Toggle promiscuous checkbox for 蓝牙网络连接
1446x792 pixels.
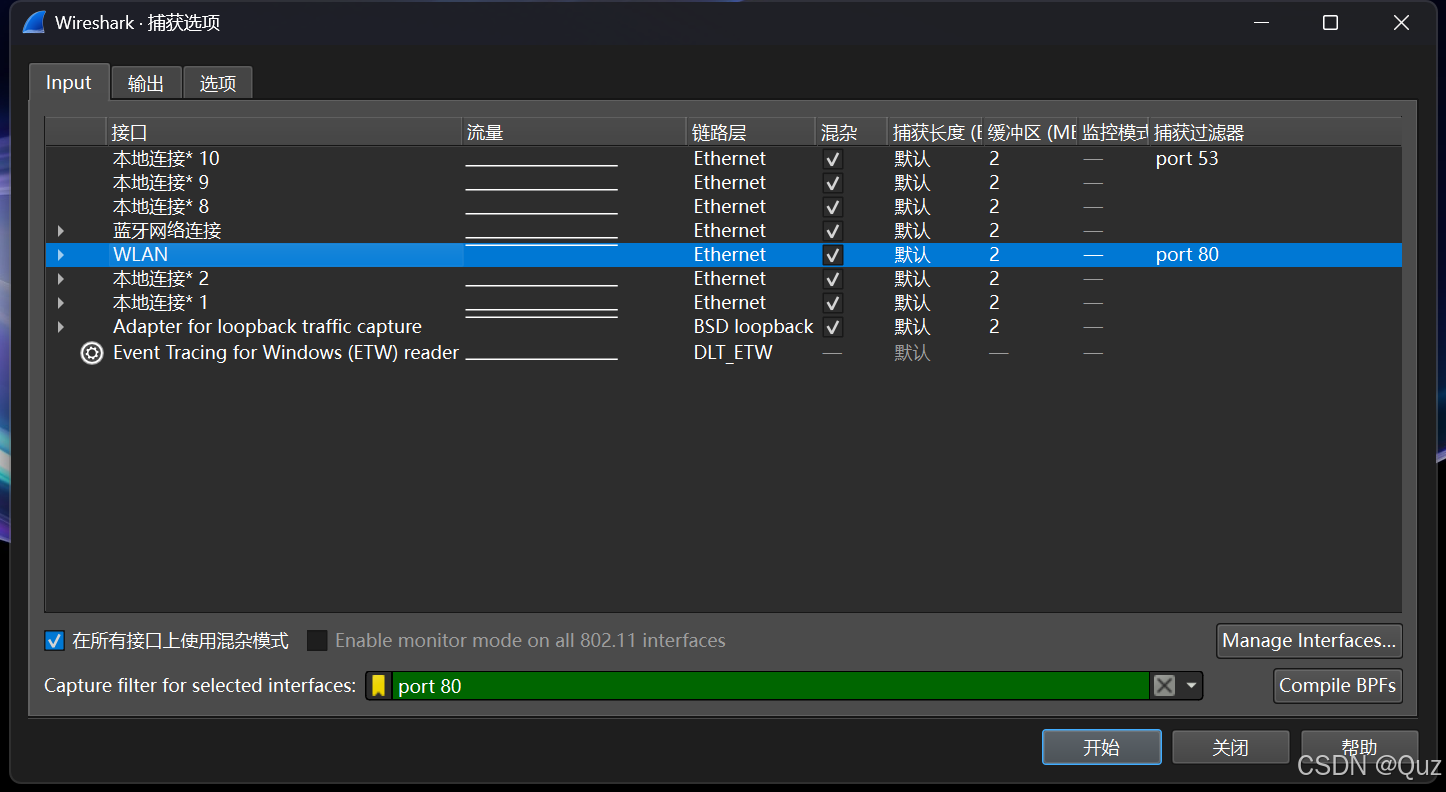click(833, 231)
